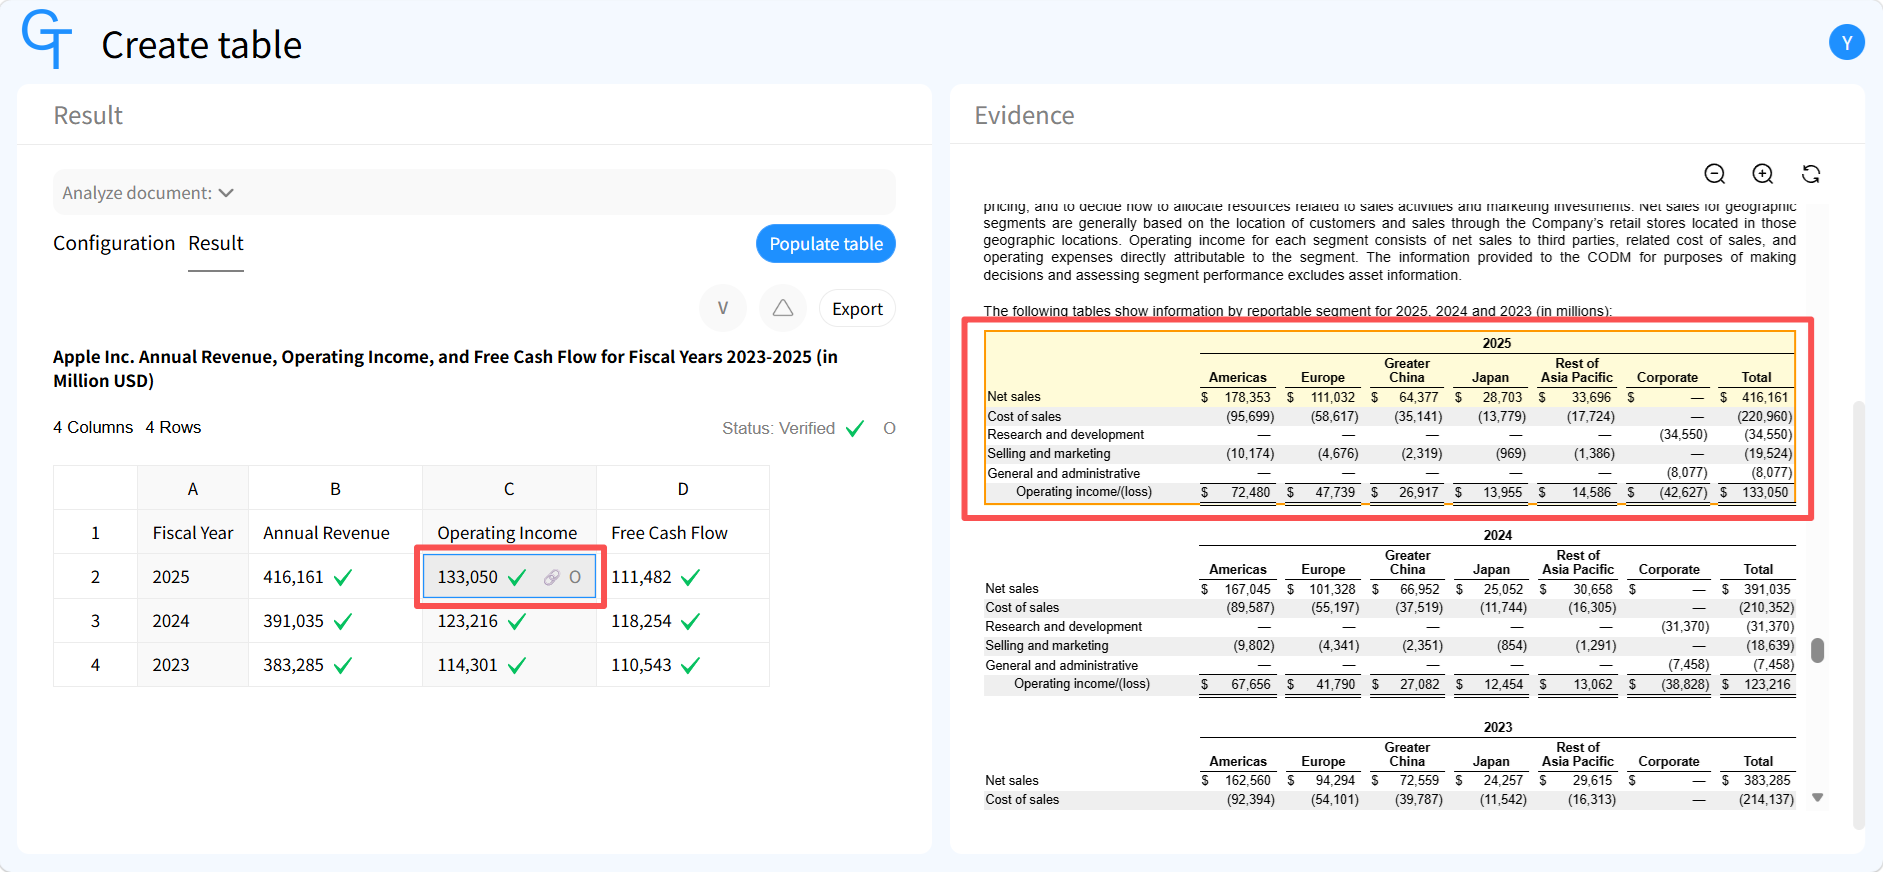
Task: Click the refresh icon in Evidence toolbar
Action: point(1811,174)
